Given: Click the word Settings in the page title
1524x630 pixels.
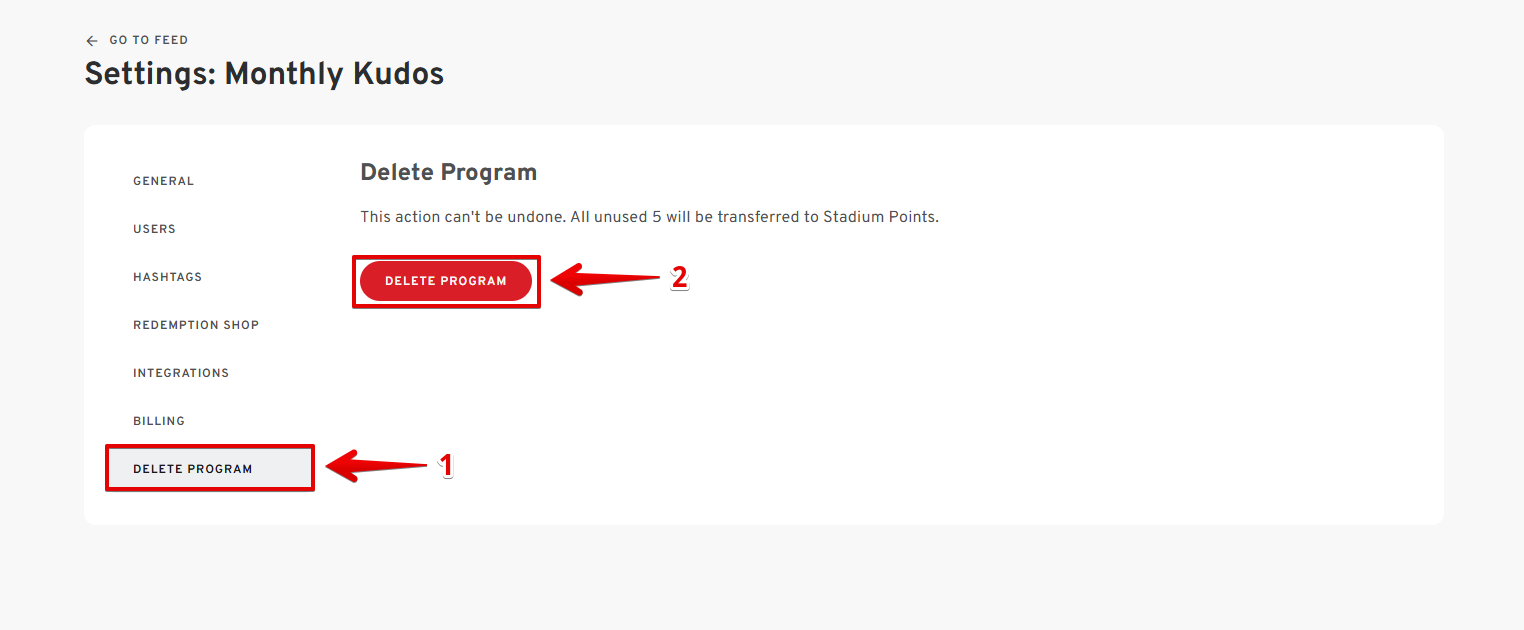Looking at the screenshot, I should coord(149,74).
